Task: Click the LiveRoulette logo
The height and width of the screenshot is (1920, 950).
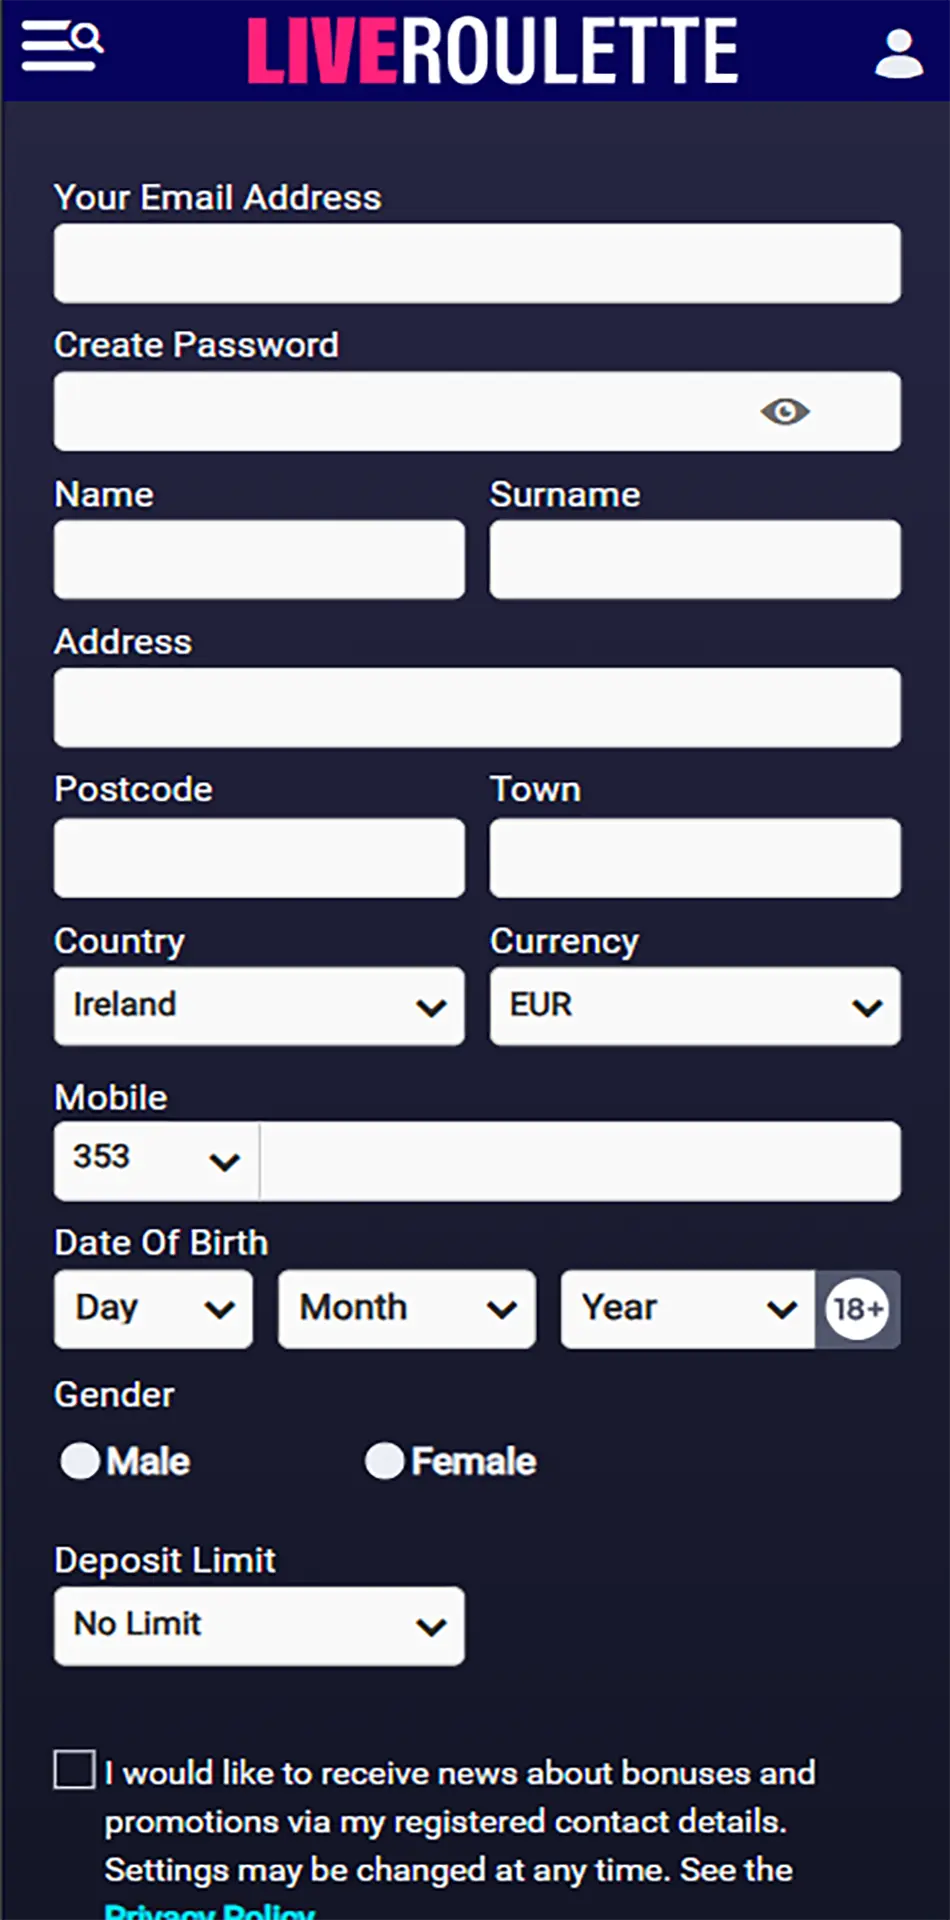Action: (x=492, y=50)
